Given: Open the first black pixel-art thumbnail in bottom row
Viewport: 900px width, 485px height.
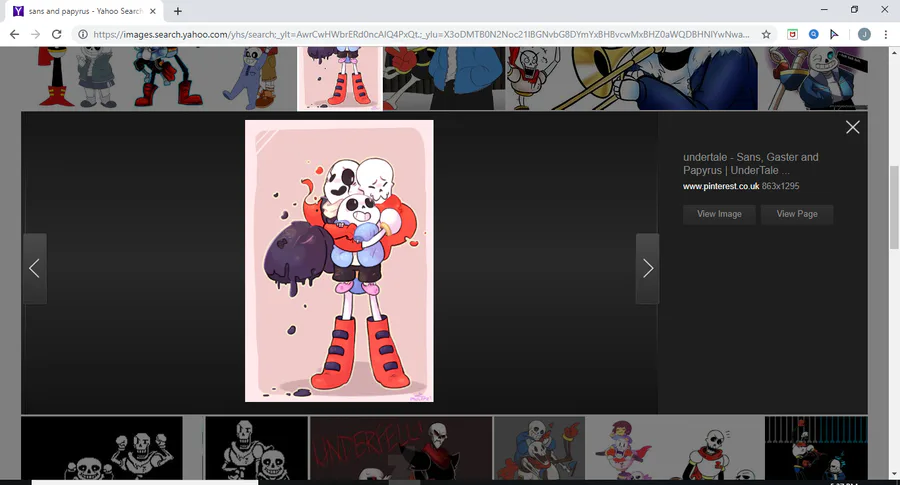Looking at the screenshot, I should [102, 448].
